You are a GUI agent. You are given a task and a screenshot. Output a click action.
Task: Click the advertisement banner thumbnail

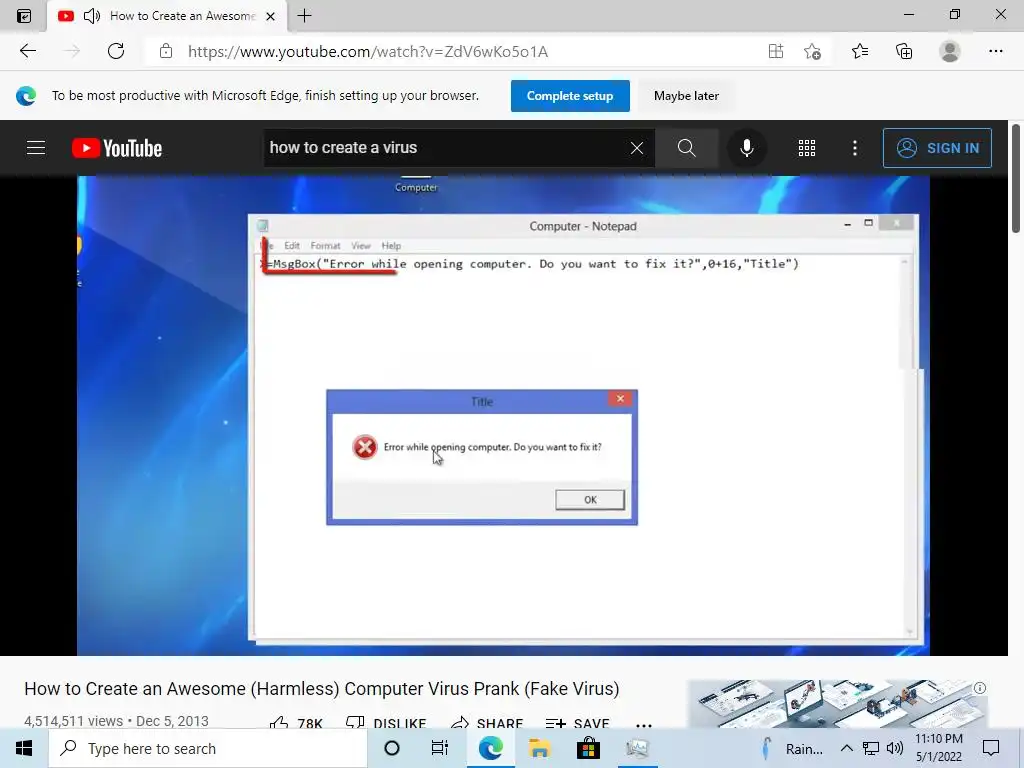tap(839, 704)
